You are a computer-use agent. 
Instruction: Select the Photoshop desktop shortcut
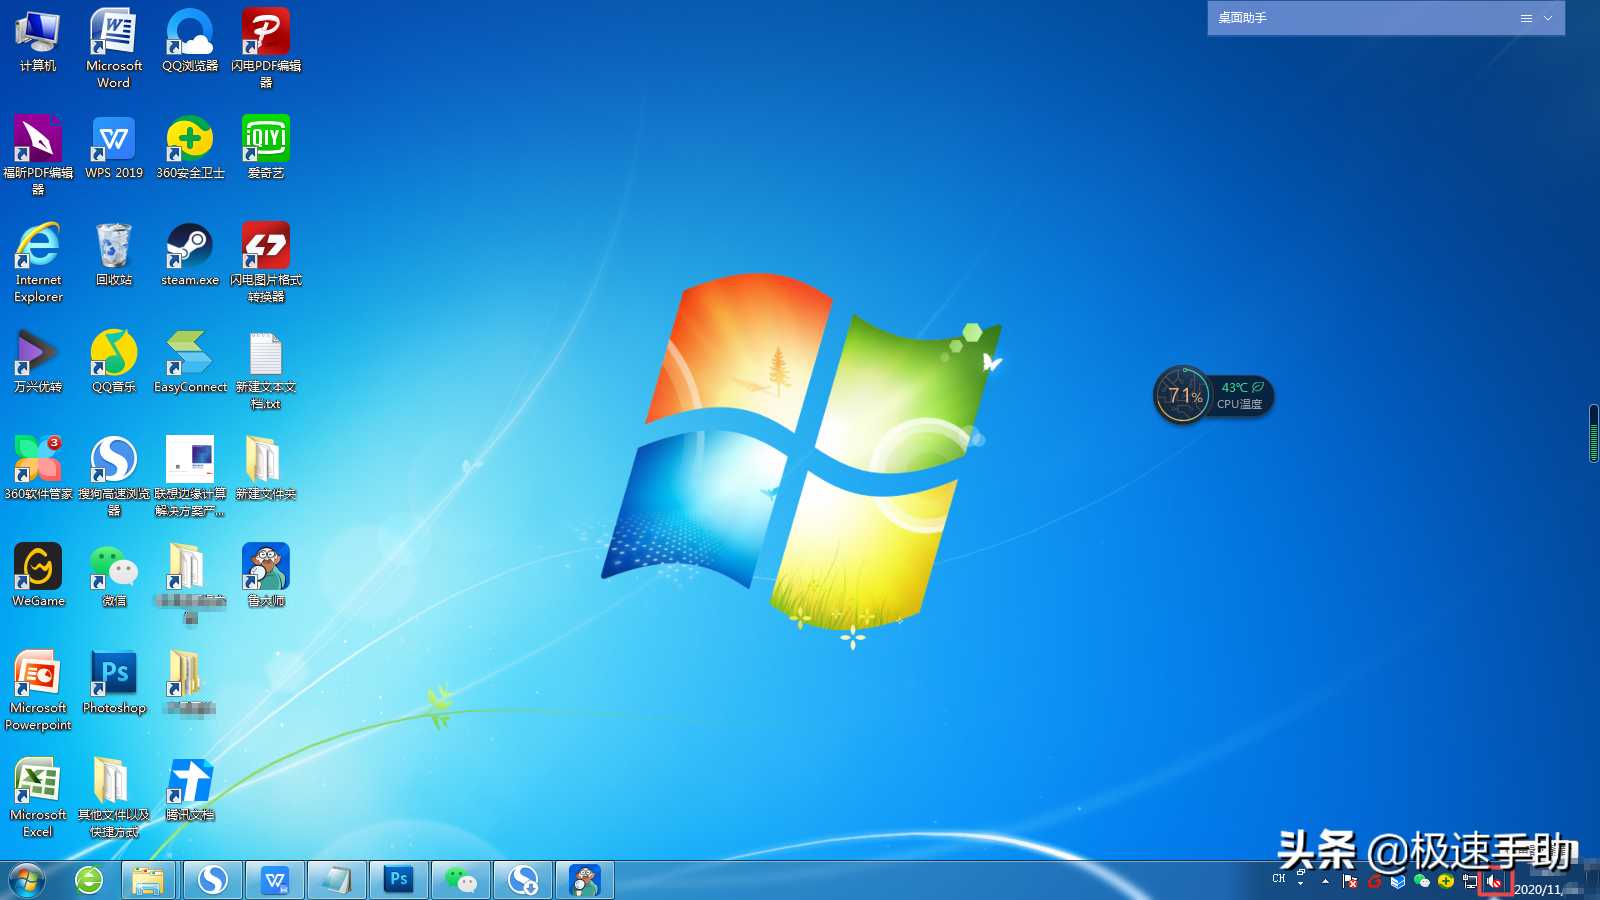[114, 683]
